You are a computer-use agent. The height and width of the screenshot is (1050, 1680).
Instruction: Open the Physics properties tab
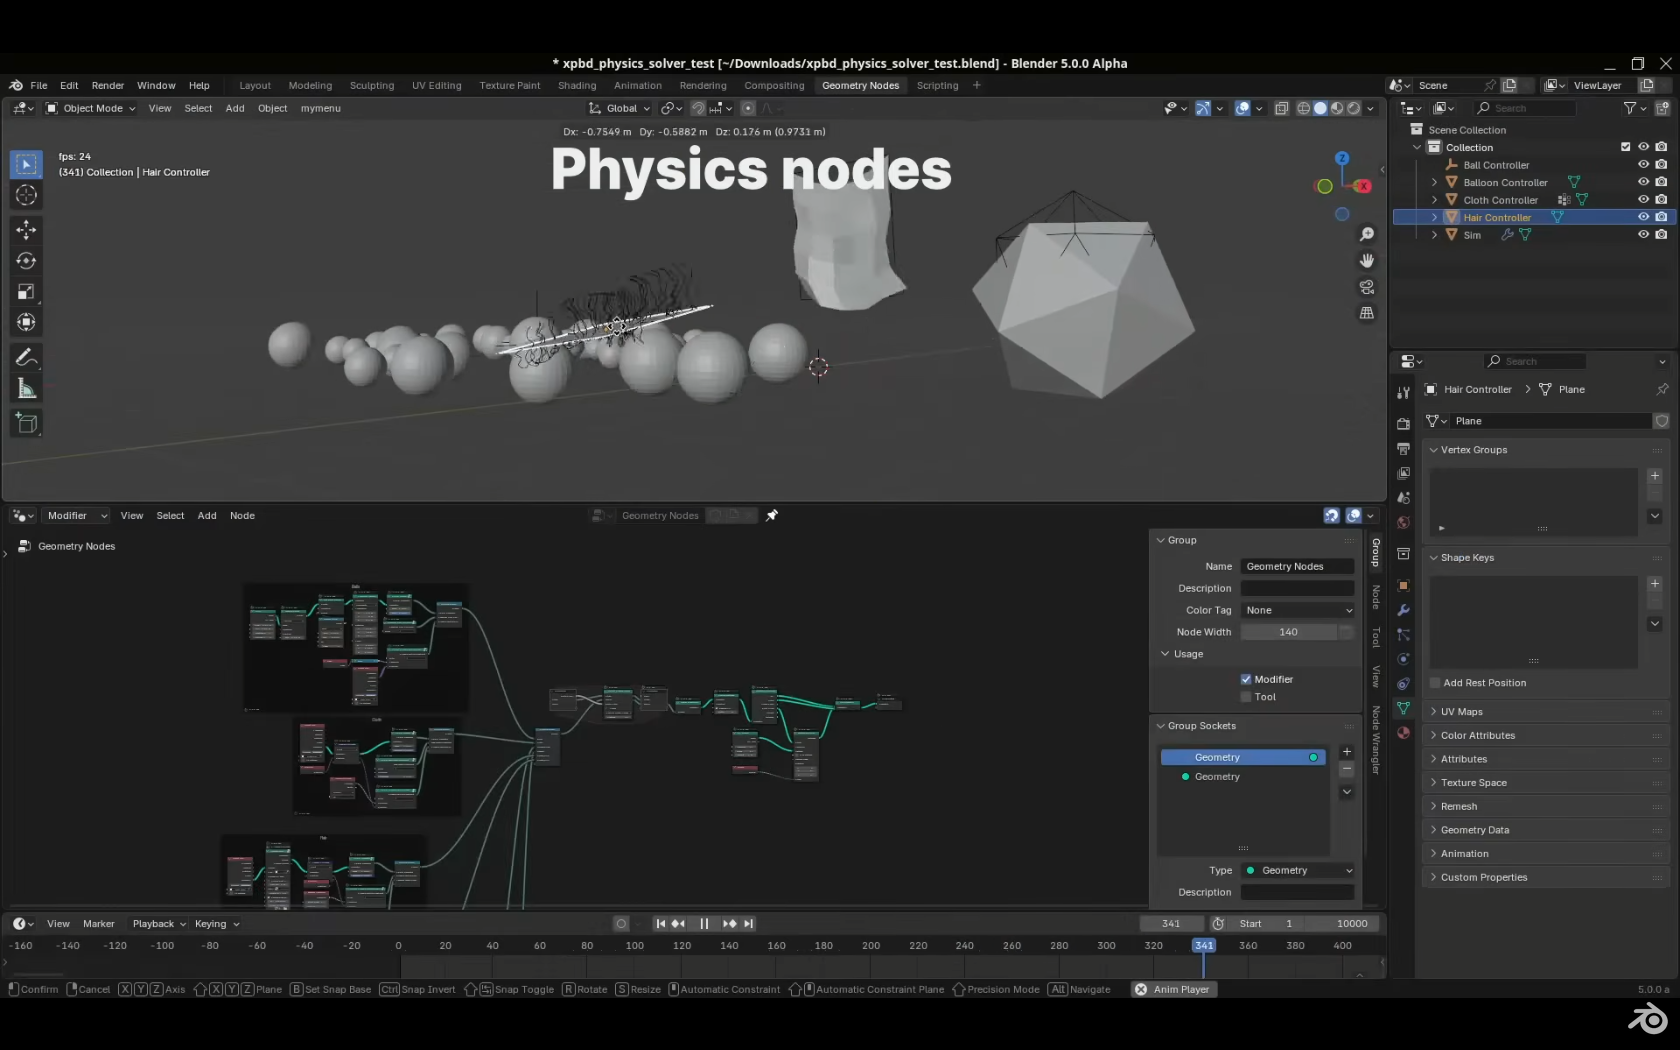[1403, 659]
